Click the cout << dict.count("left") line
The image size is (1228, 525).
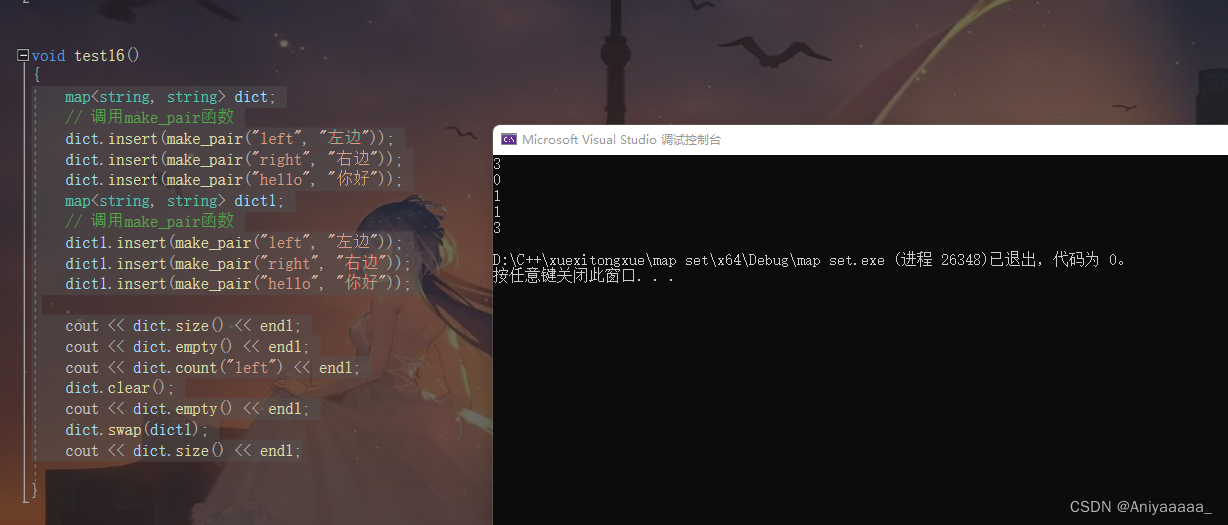click(x=213, y=368)
